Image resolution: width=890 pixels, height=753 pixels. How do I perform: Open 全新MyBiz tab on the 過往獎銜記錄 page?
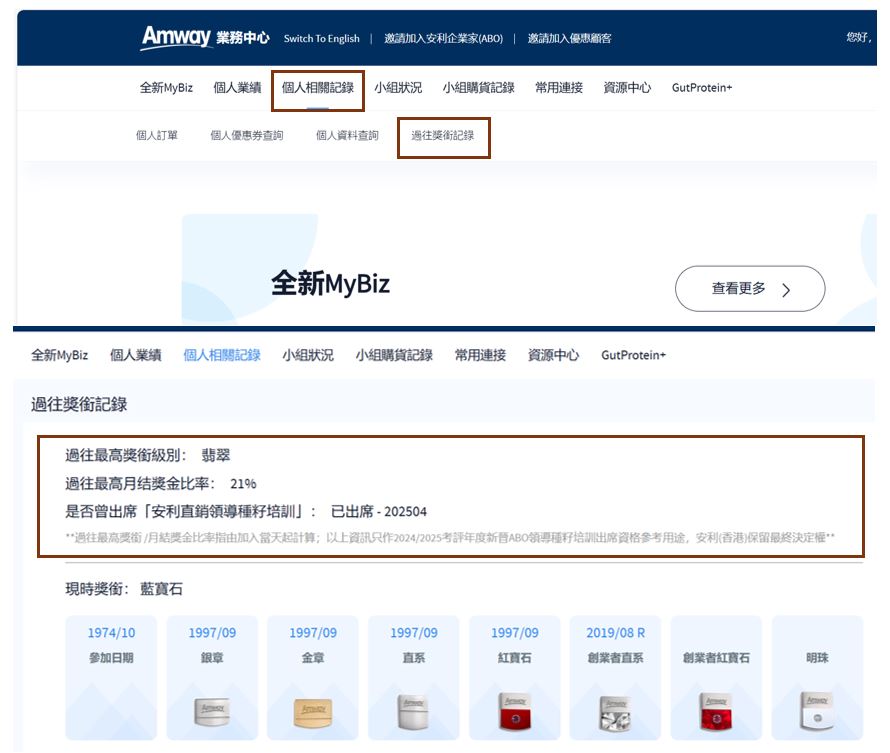(x=60, y=355)
